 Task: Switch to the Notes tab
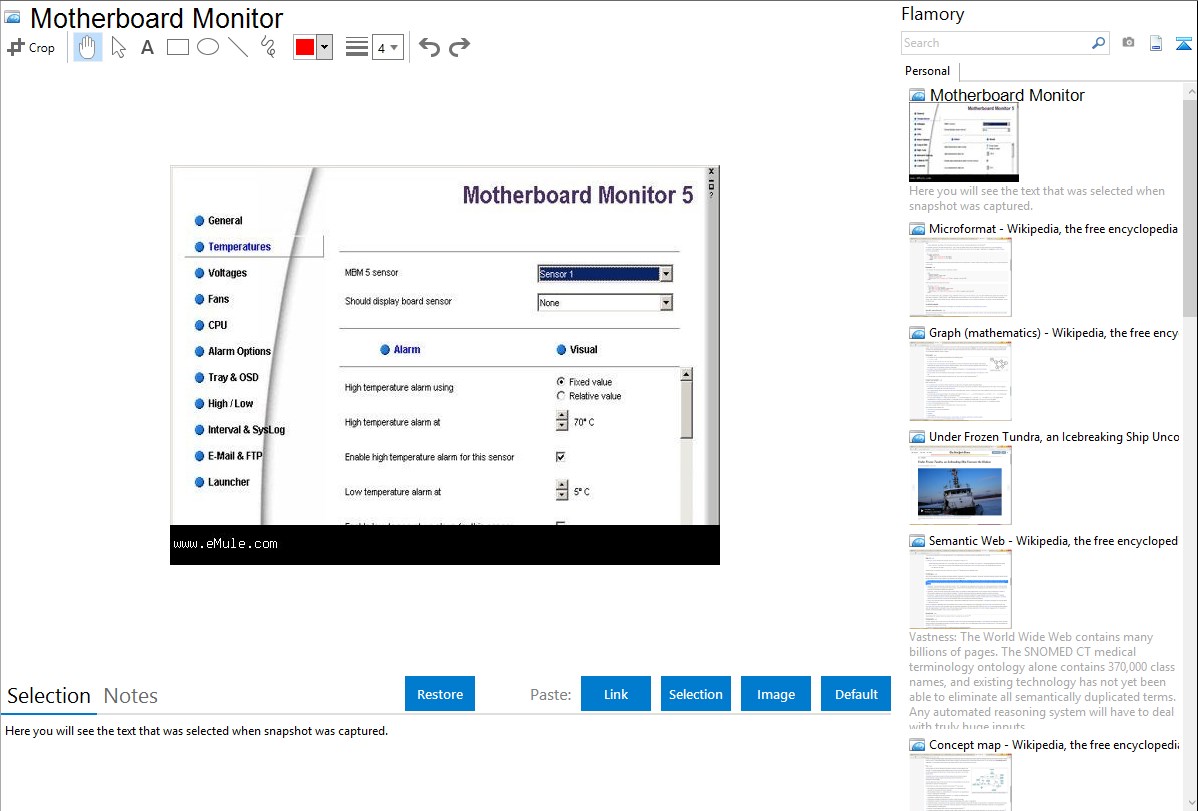click(131, 696)
